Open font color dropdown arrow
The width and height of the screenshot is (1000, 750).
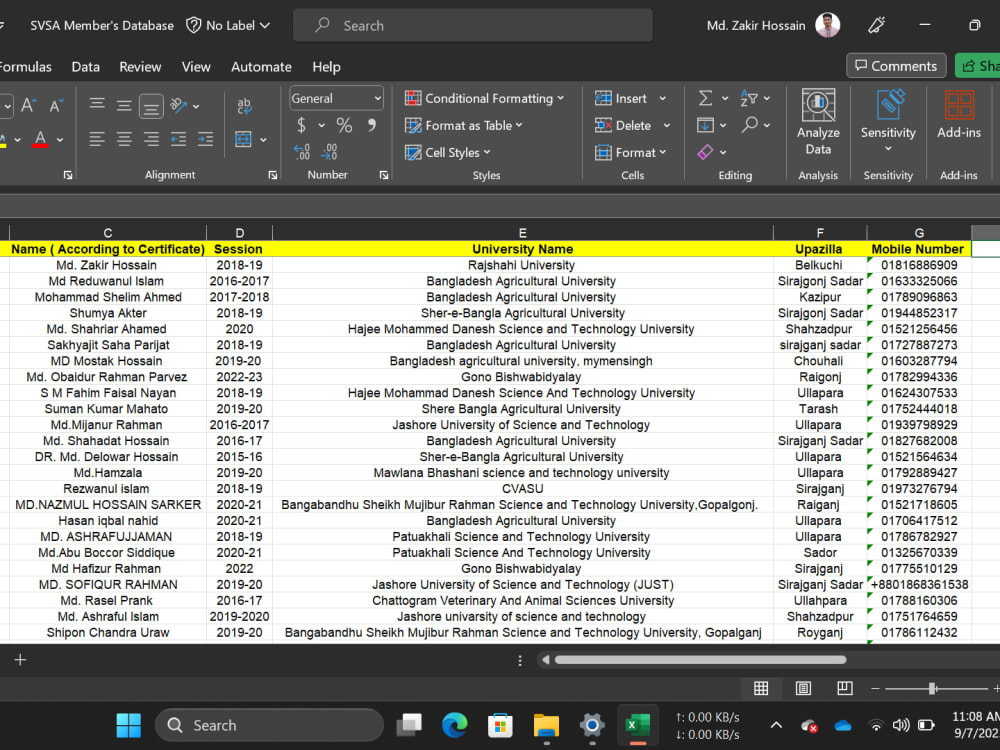(x=60, y=140)
